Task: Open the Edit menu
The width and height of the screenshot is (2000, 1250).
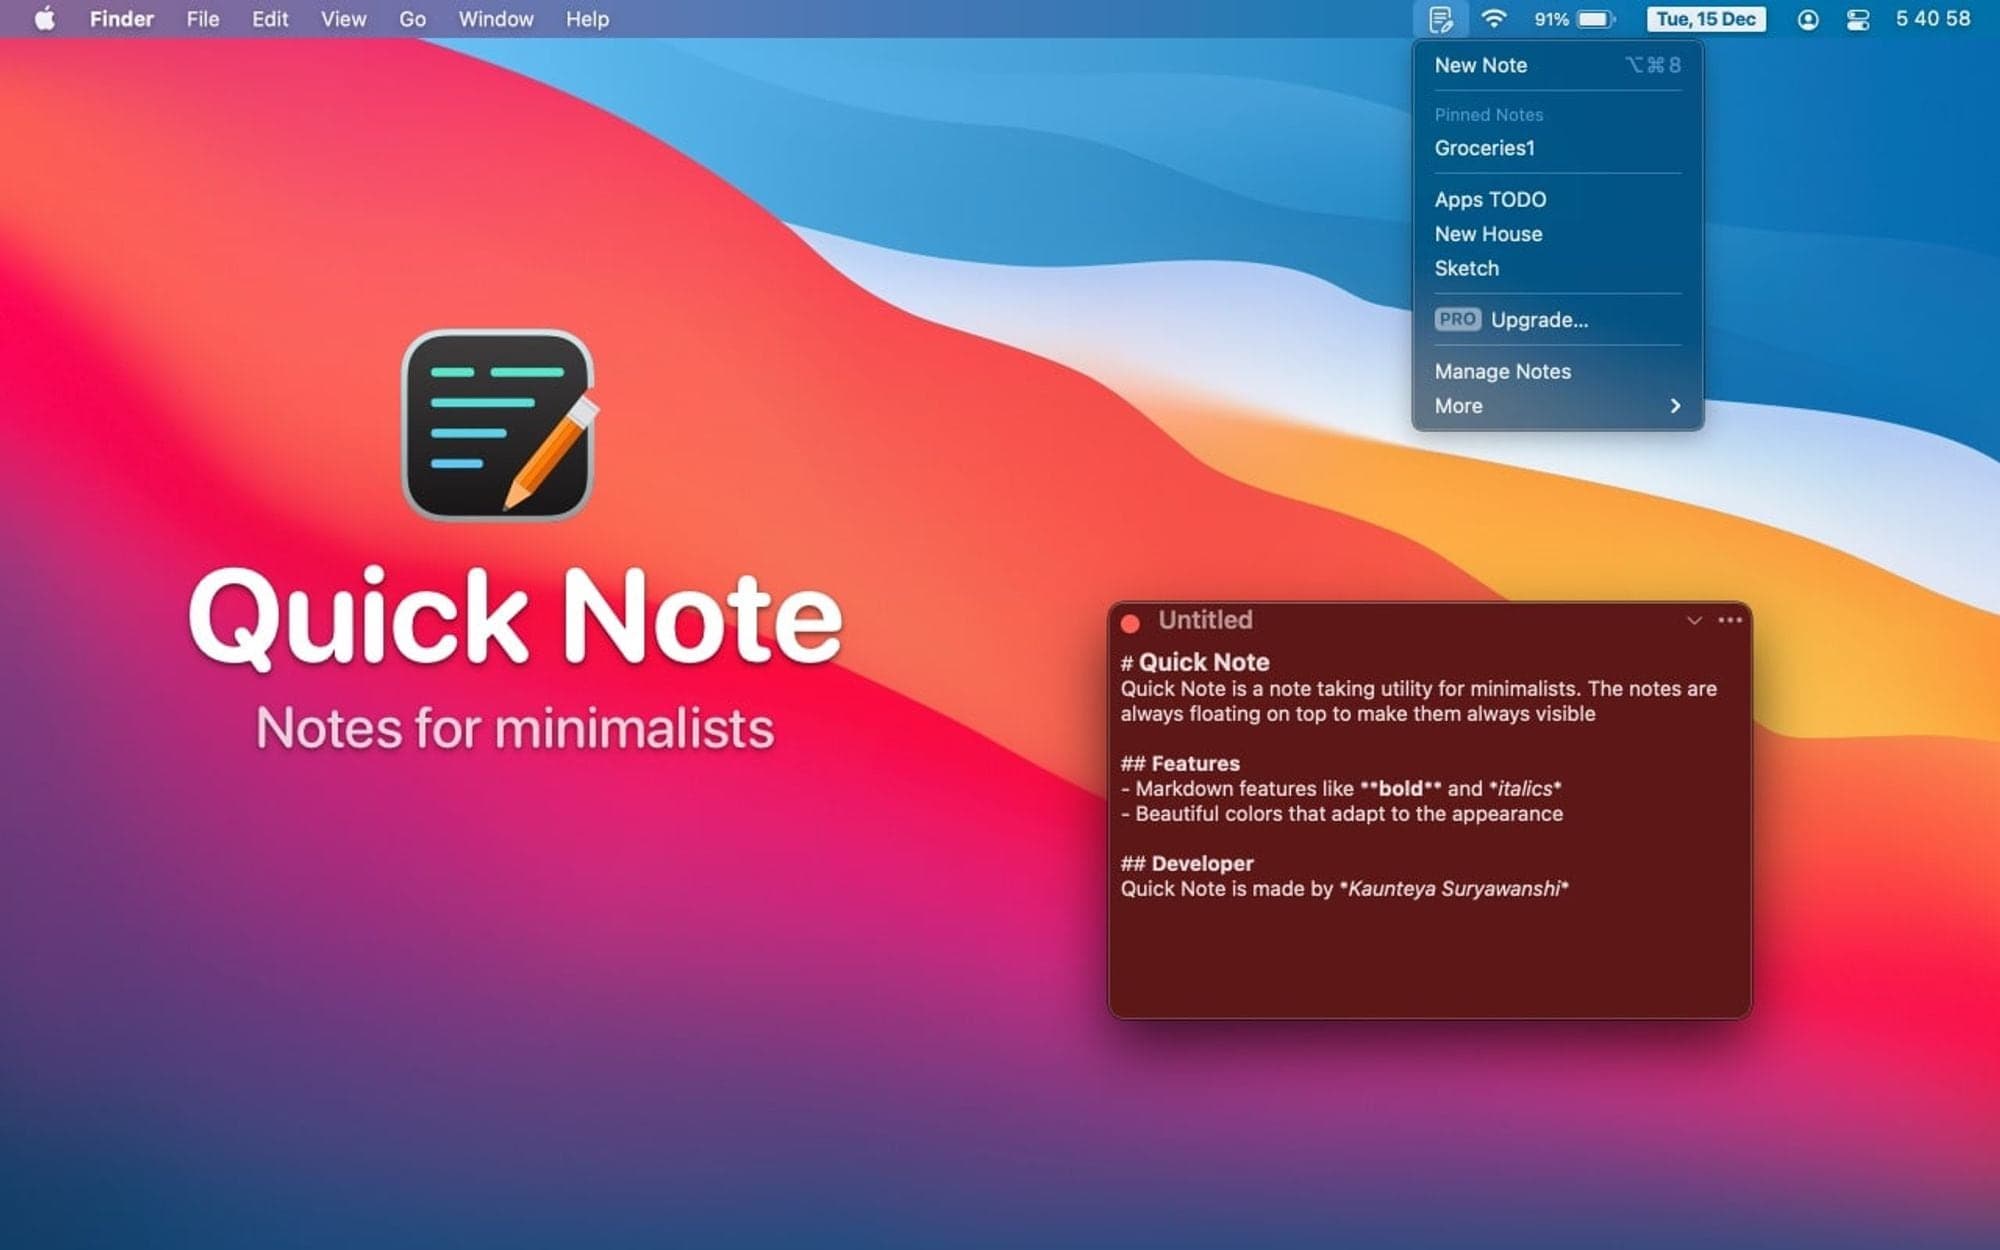Action: point(270,19)
